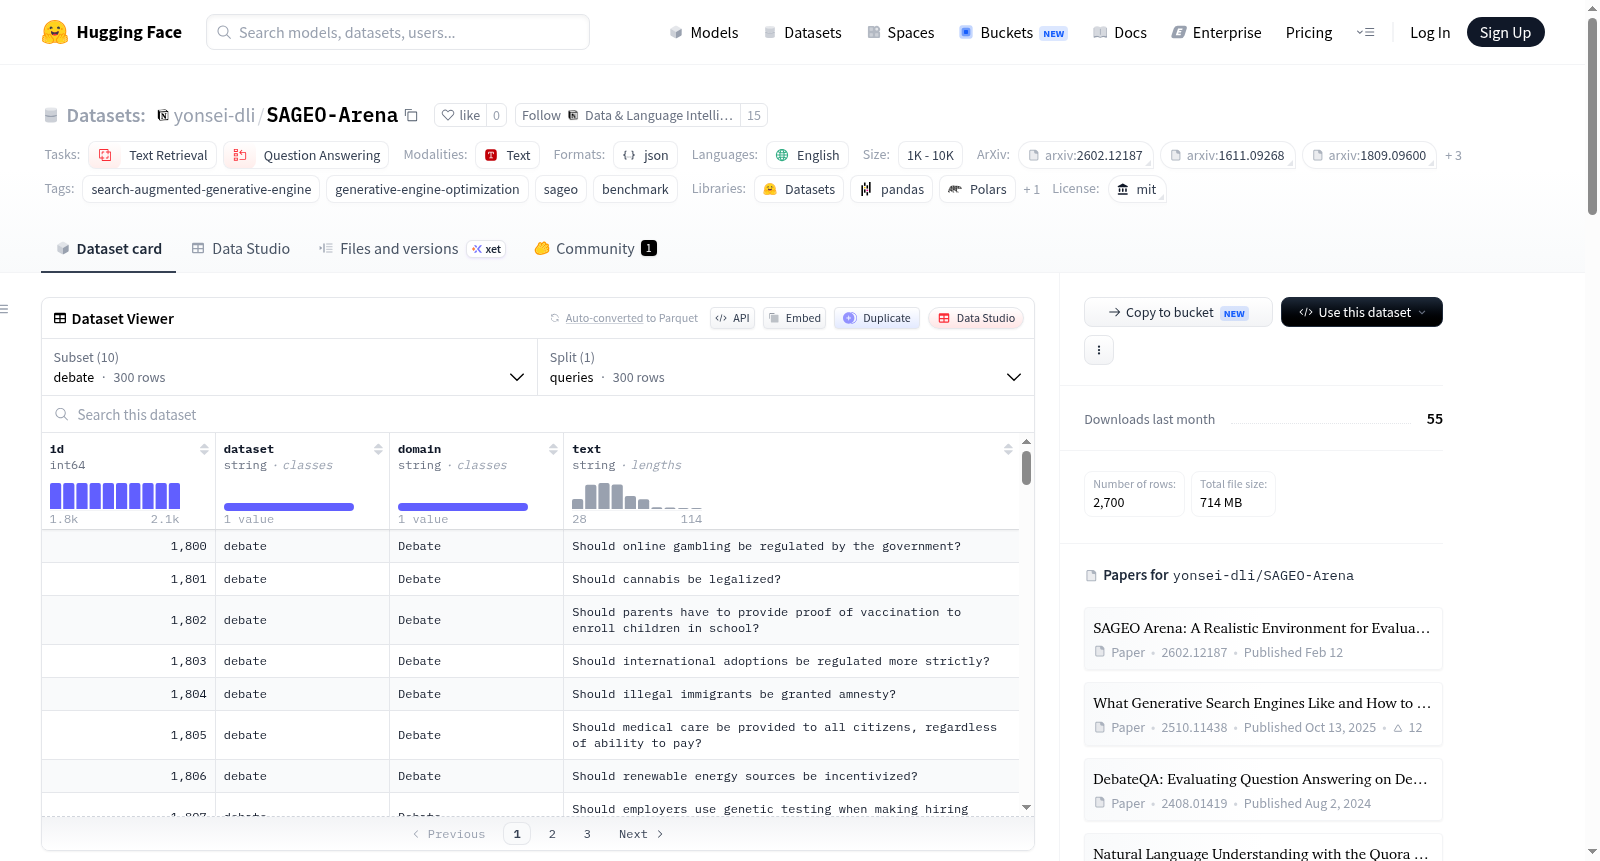
Task: Expand the Split queries dropdown
Action: coord(786,367)
